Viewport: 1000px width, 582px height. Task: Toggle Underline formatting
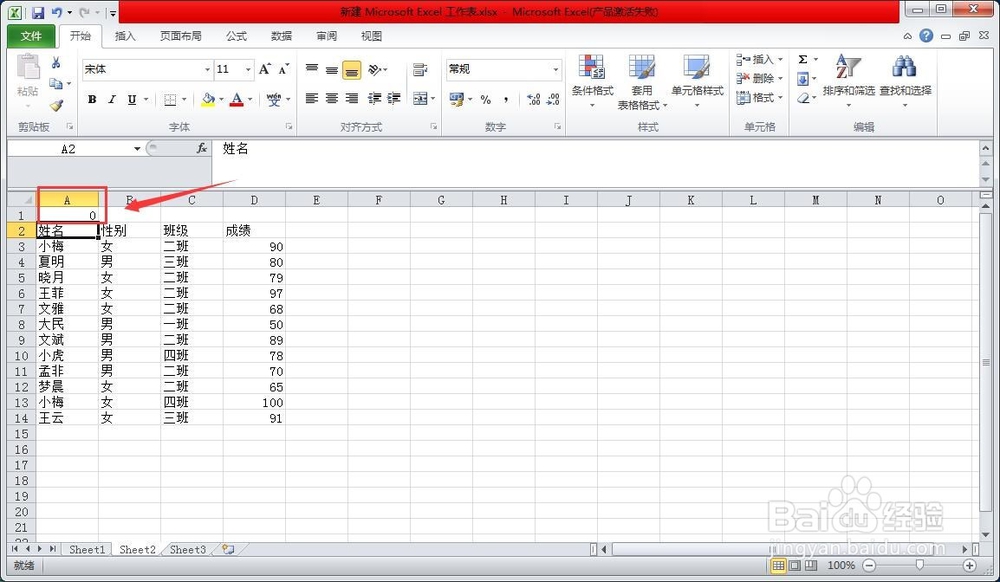[131, 99]
